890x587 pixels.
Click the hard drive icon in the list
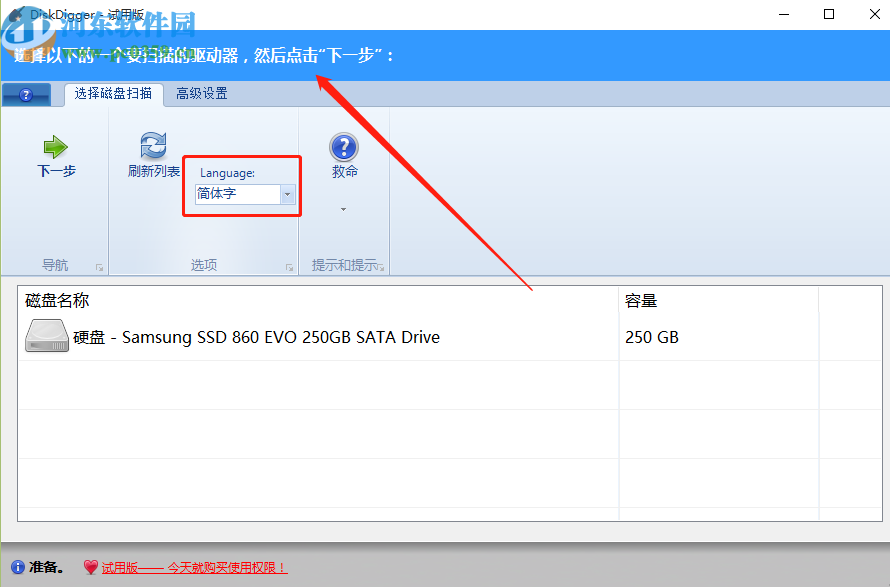point(47,336)
